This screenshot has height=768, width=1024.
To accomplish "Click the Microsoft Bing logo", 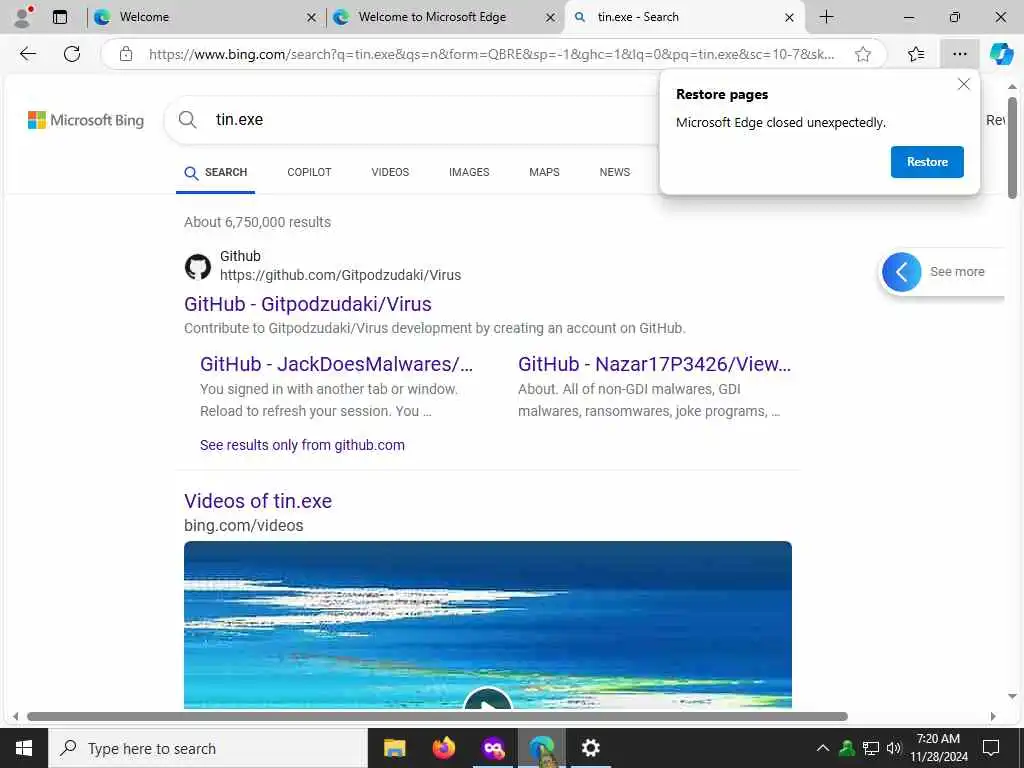I will coord(86,120).
